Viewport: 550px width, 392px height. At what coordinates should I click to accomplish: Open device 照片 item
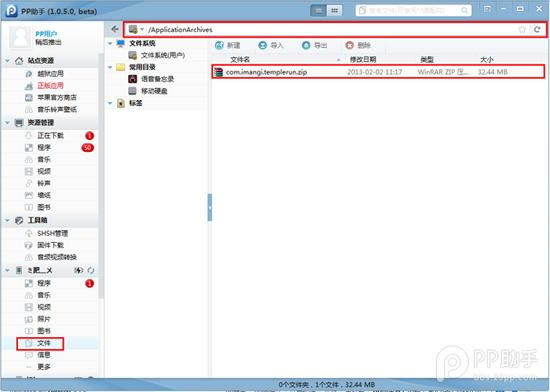click(44, 319)
